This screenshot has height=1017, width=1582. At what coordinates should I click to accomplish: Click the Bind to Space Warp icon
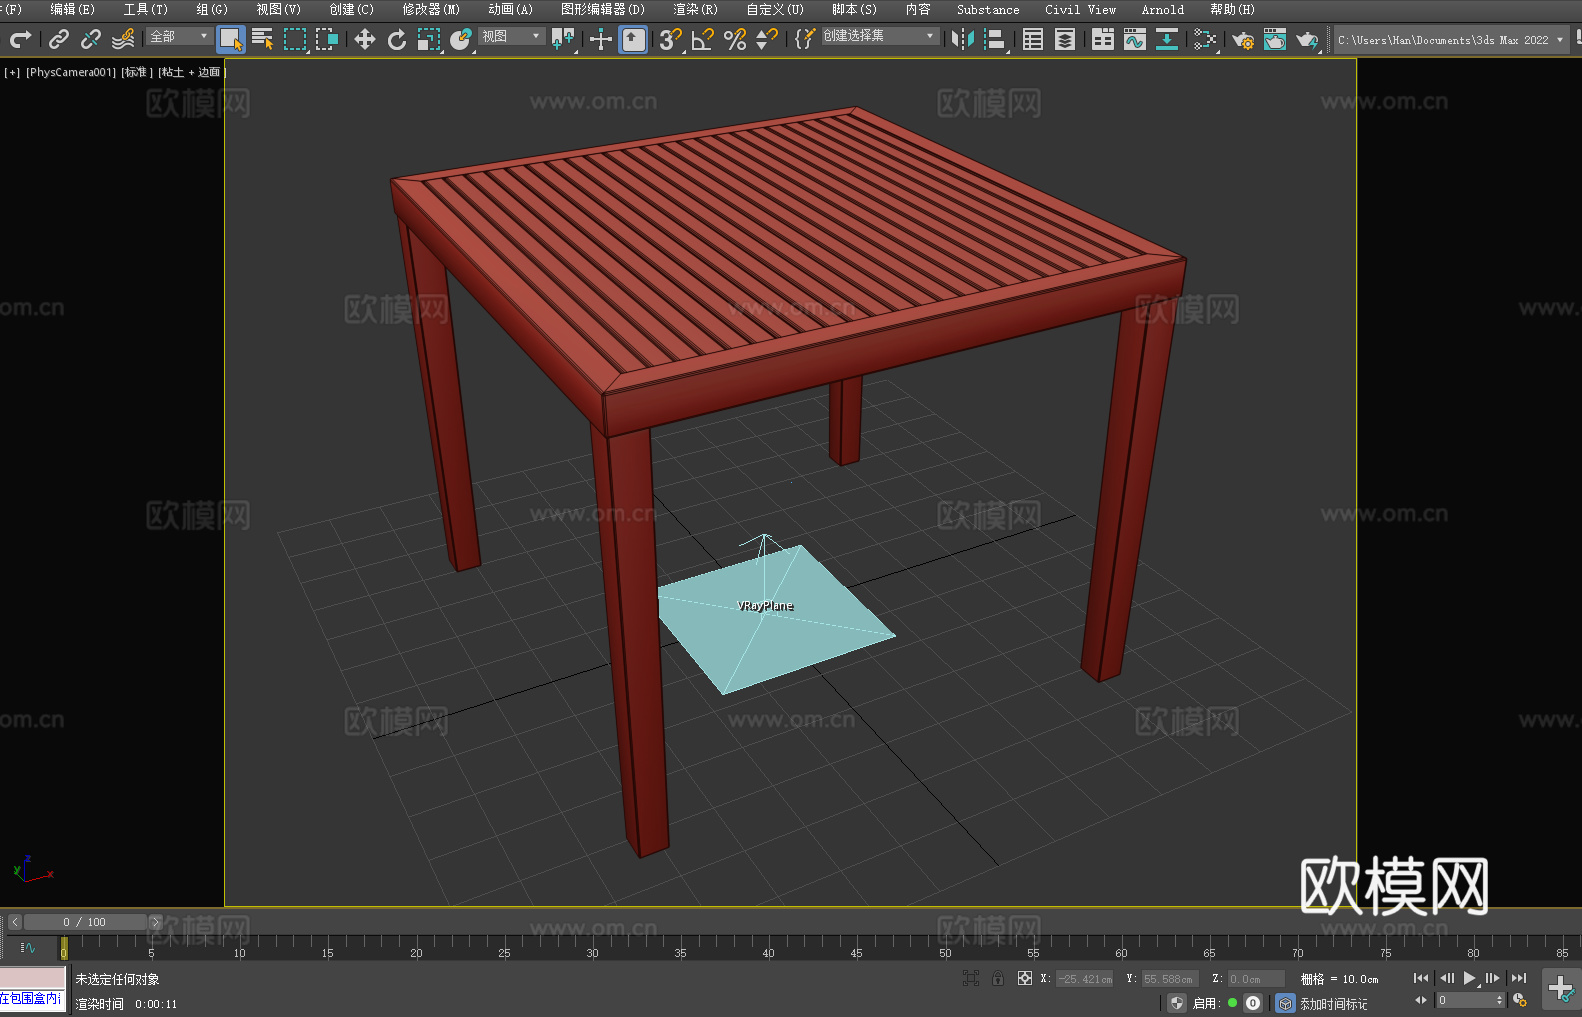point(123,39)
